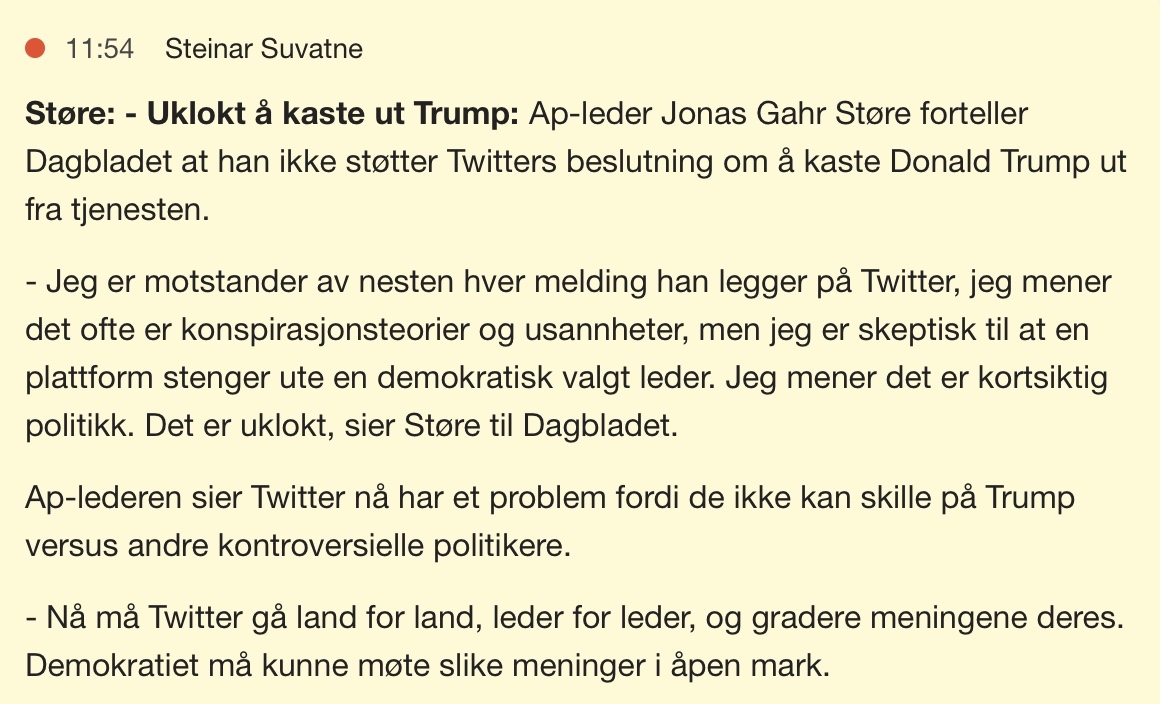Viewport: 1160px width, 704px height.
Task: Click the bold headline 'Støre: - Uklokt å kaste ut Trump:'
Action: [273, 115]
